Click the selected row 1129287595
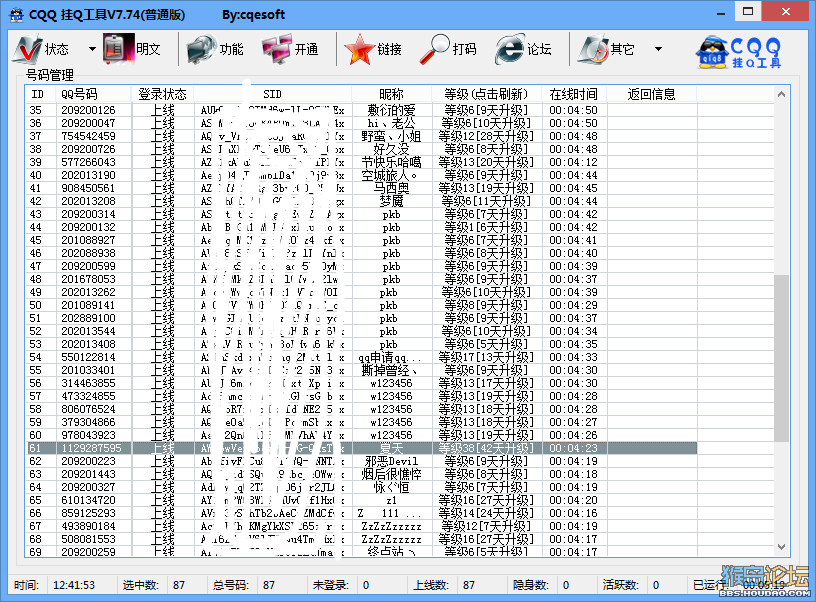This screenshot has width=816, height=602. click(x=362, y=449)
